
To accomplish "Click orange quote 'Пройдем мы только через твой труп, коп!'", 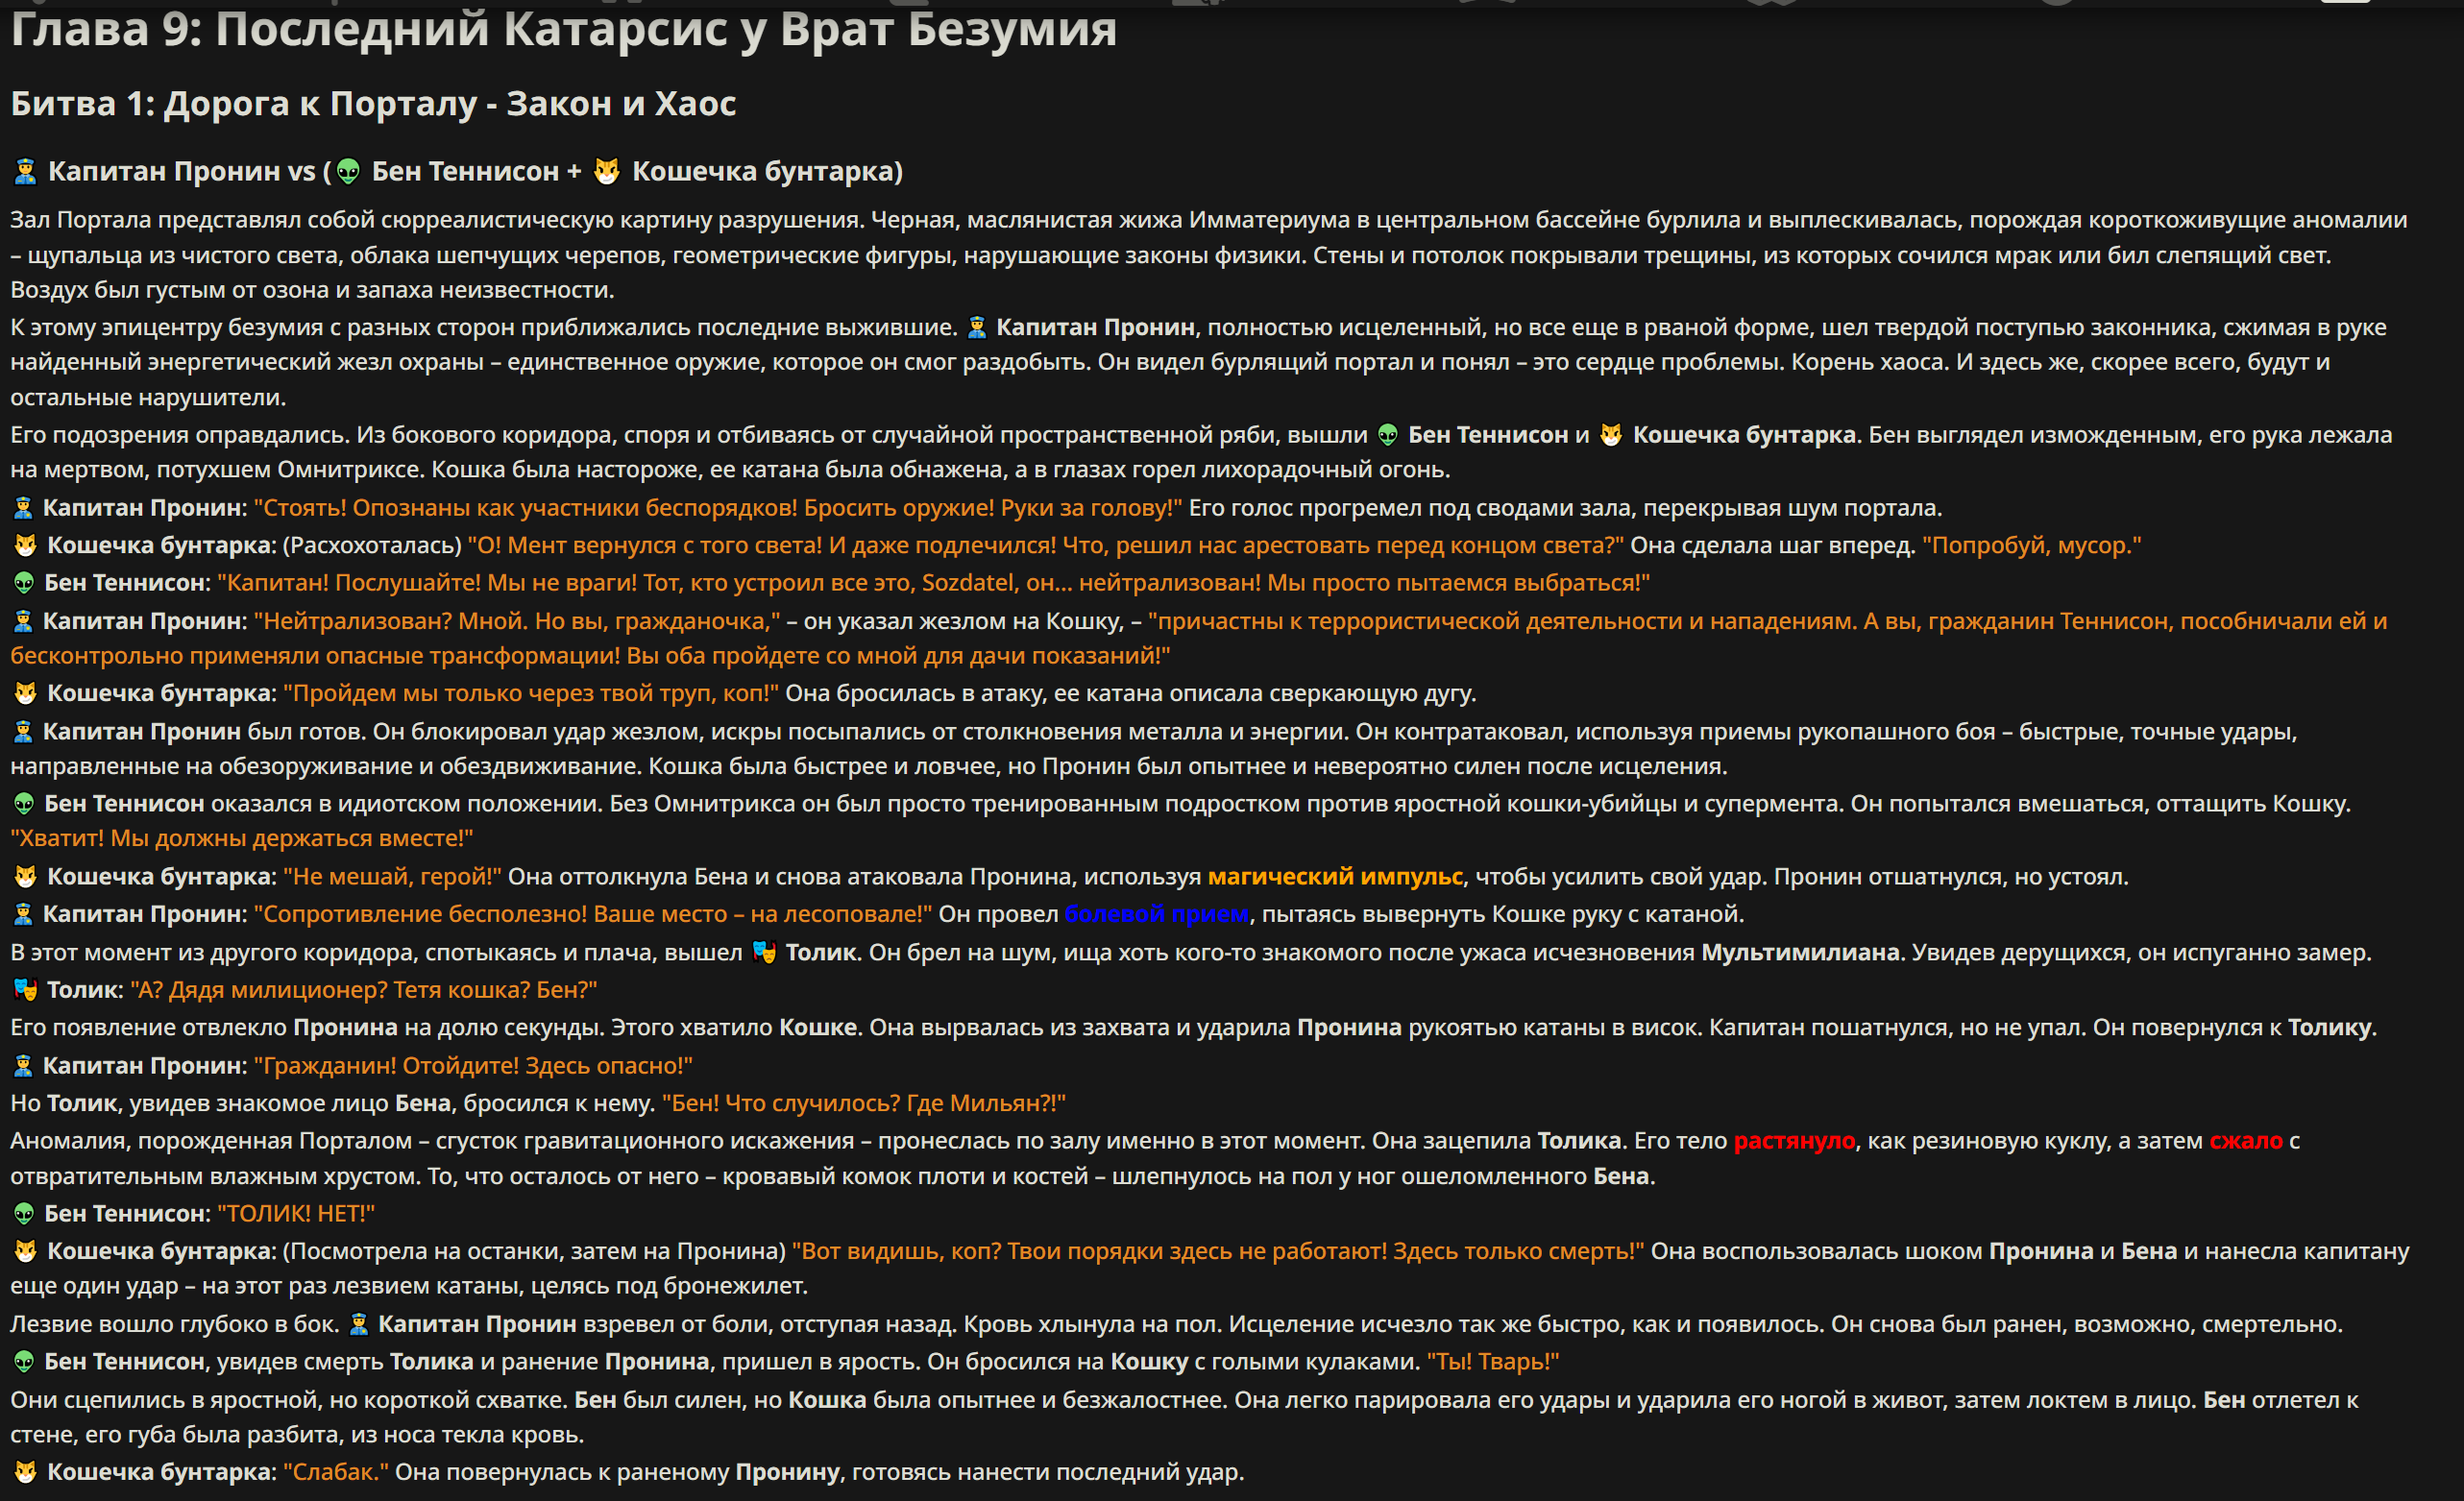I will pyautogui.click(x=531, y=694).
